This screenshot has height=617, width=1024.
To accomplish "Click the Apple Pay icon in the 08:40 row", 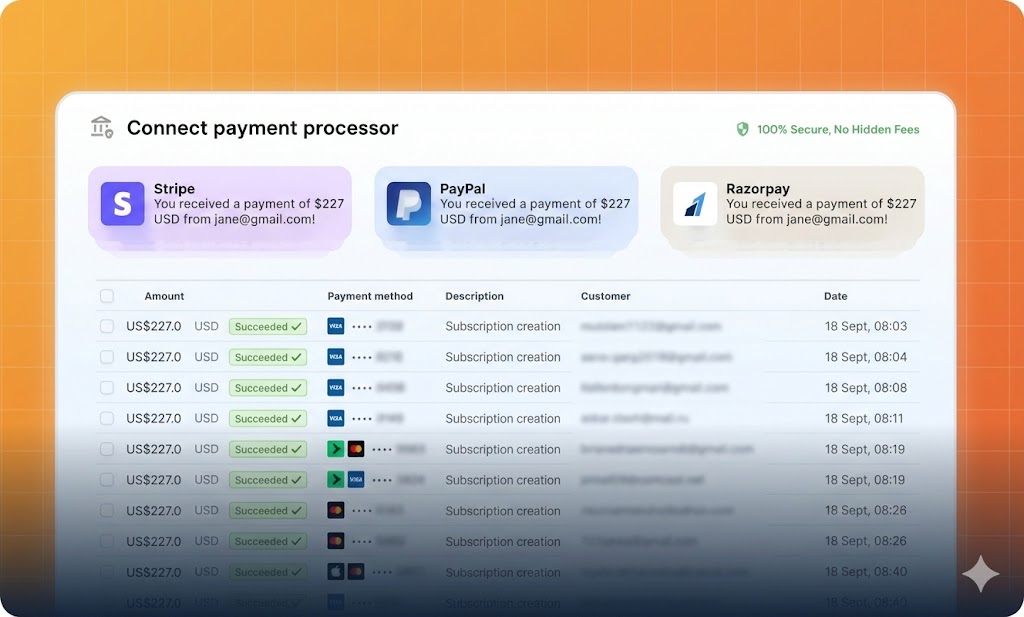I will point(336,572).
